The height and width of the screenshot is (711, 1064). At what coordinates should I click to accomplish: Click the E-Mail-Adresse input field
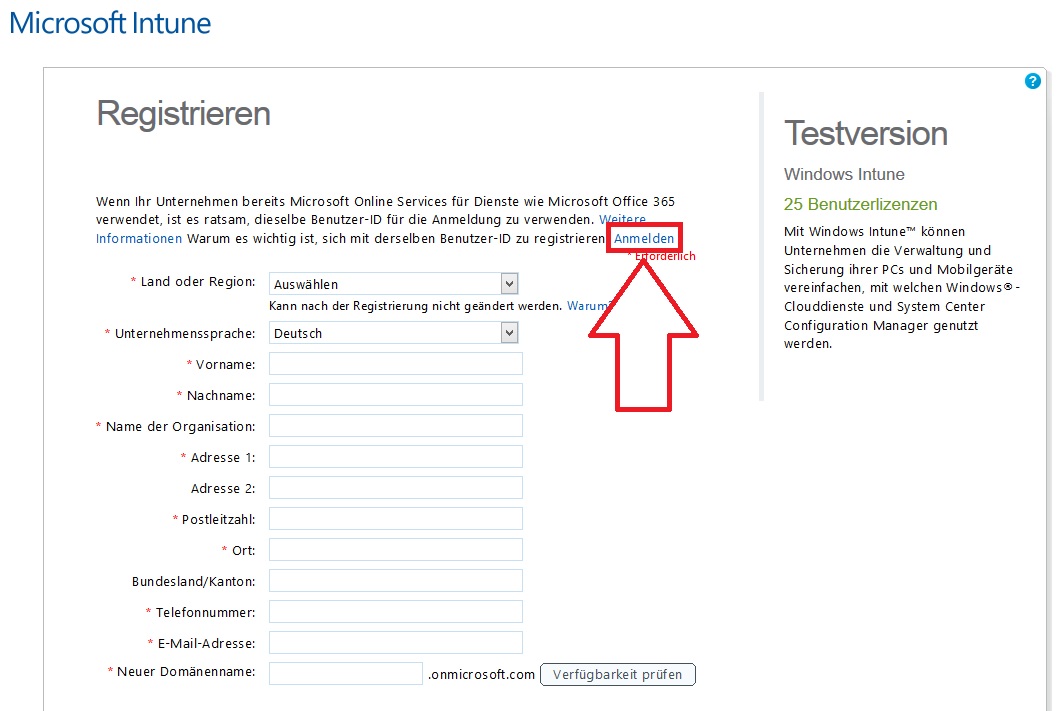[396, 643]
